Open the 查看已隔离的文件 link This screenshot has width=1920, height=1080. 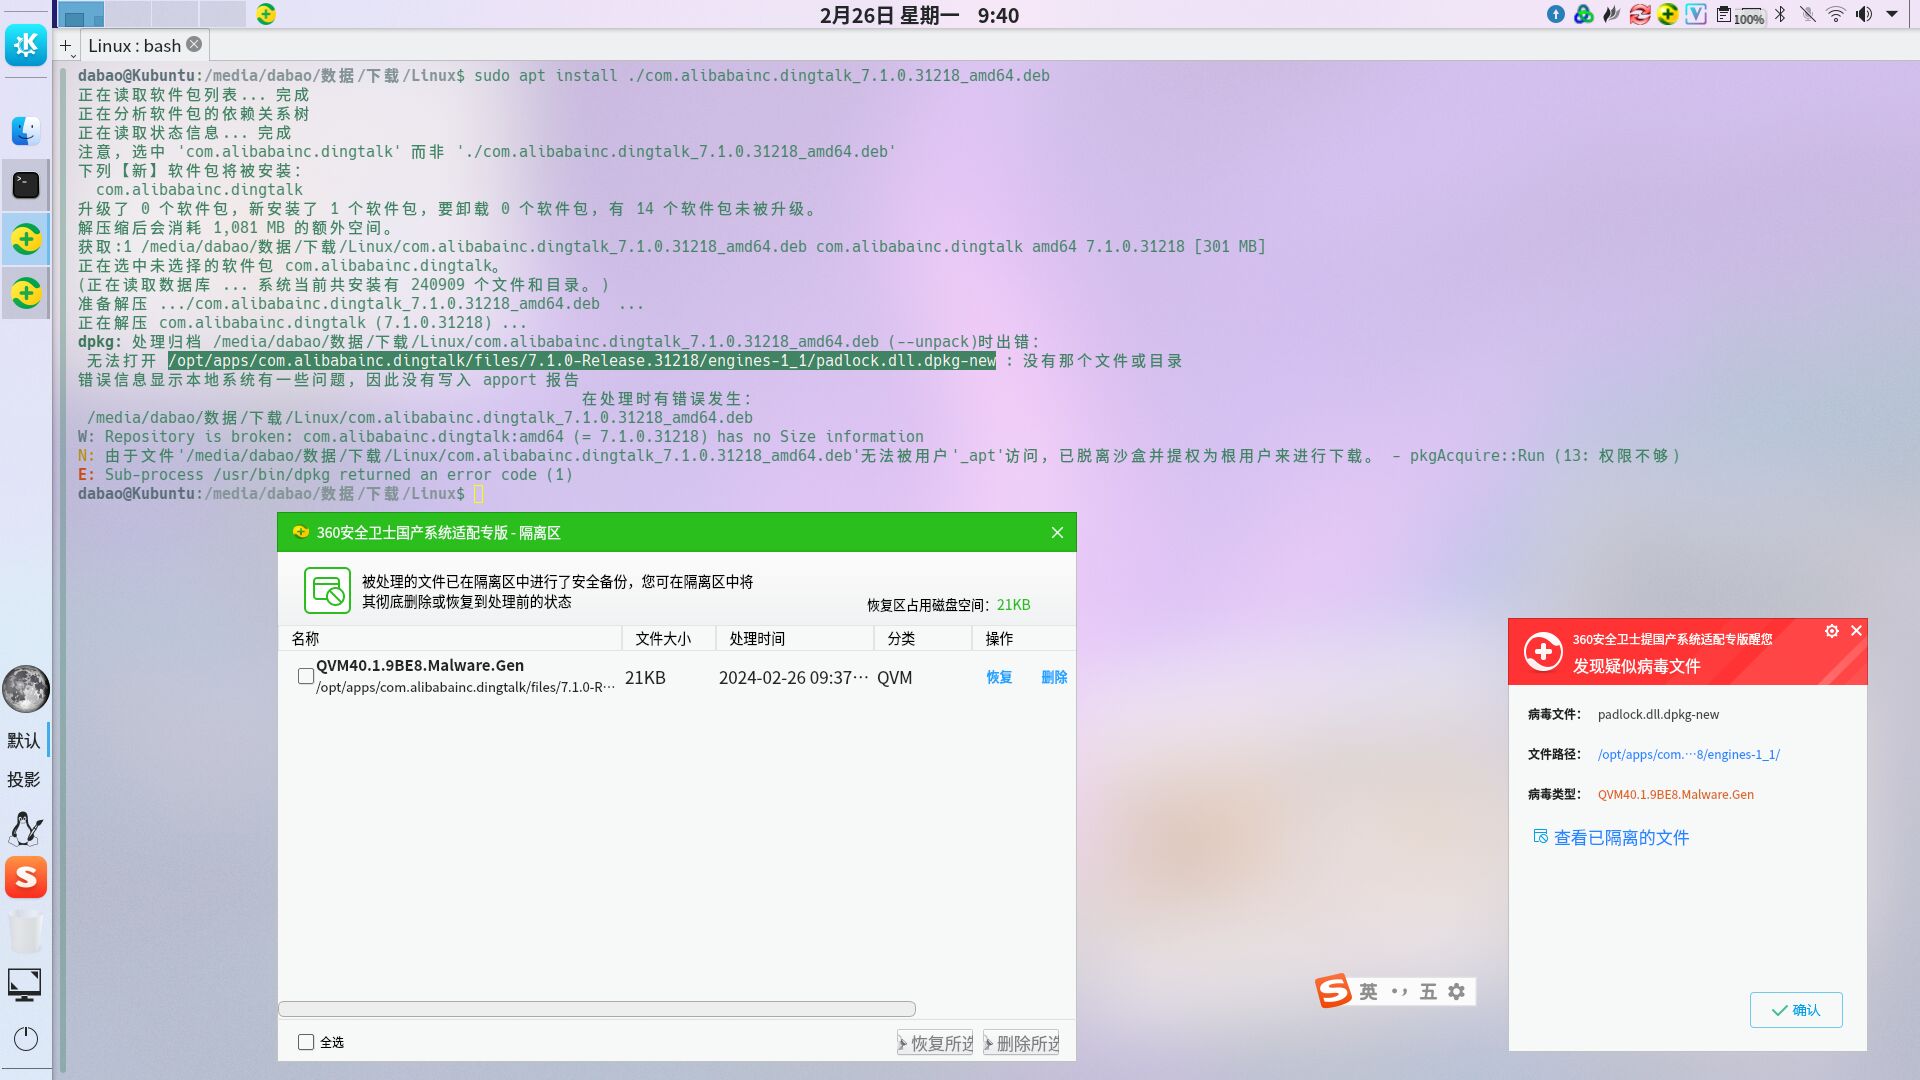[1621, 838]
